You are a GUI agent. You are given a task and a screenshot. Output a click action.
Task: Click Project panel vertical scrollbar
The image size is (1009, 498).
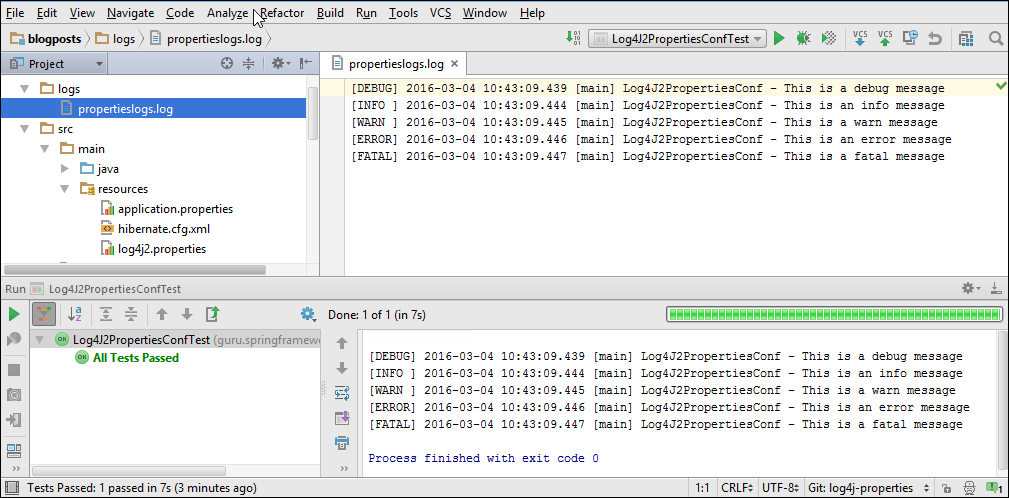pos(313,113)
